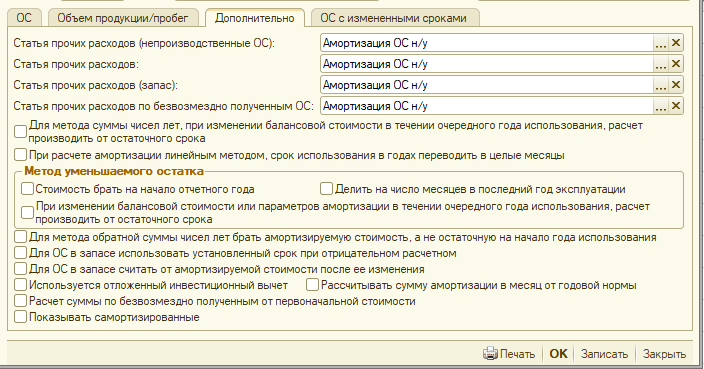The height and width of the screenshot is (369, 704).
Task: Click the Статья прочих расходов: input field
Action: coord(487,64)
